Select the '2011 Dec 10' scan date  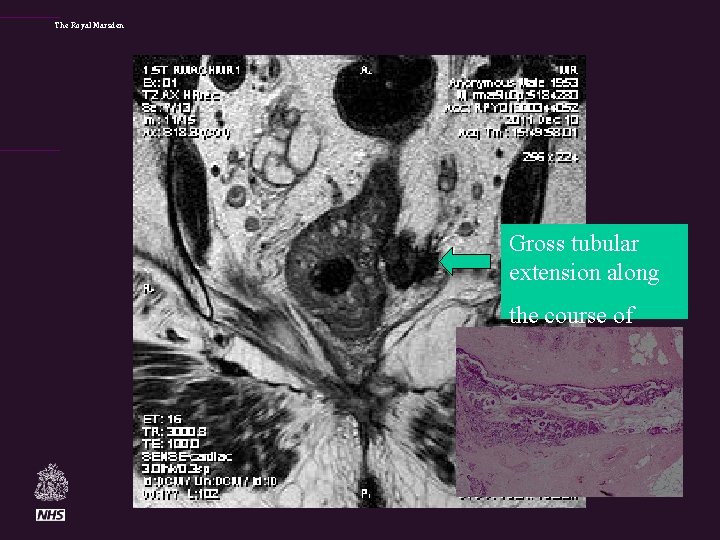coord(542,120)
